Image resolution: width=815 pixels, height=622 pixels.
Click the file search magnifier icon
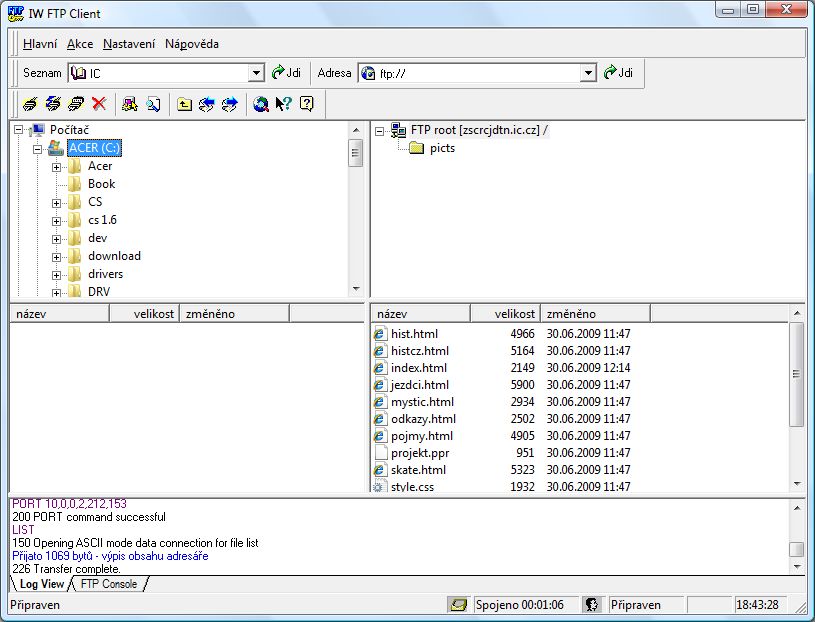[x=153, y=104]
